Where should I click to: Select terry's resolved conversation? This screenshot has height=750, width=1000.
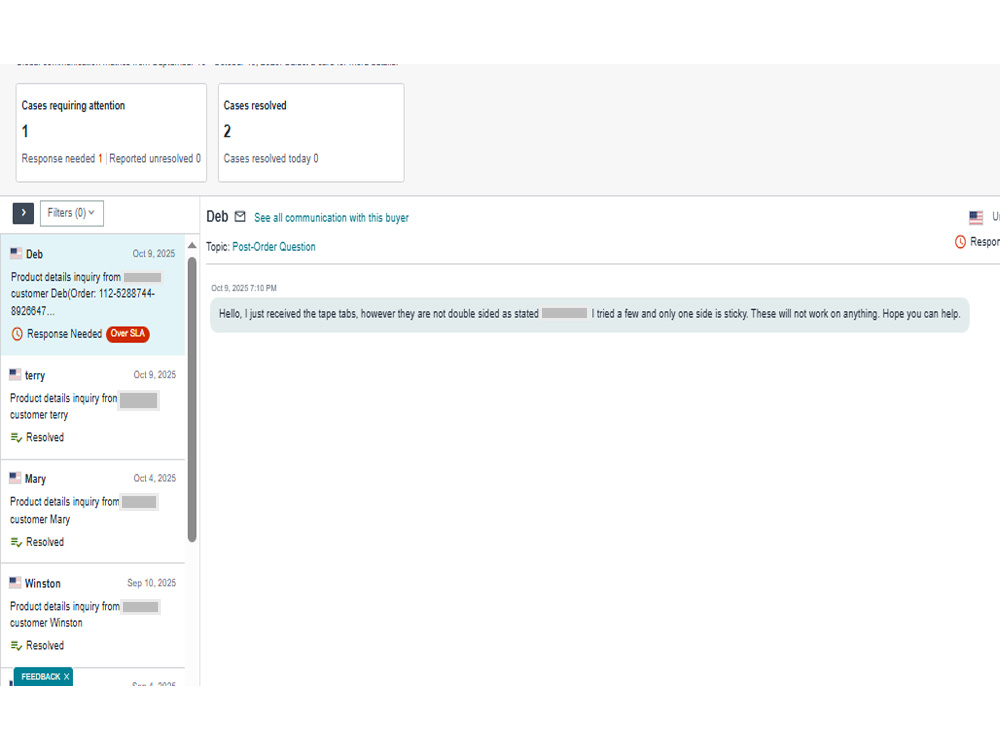[x=93, y=407]
